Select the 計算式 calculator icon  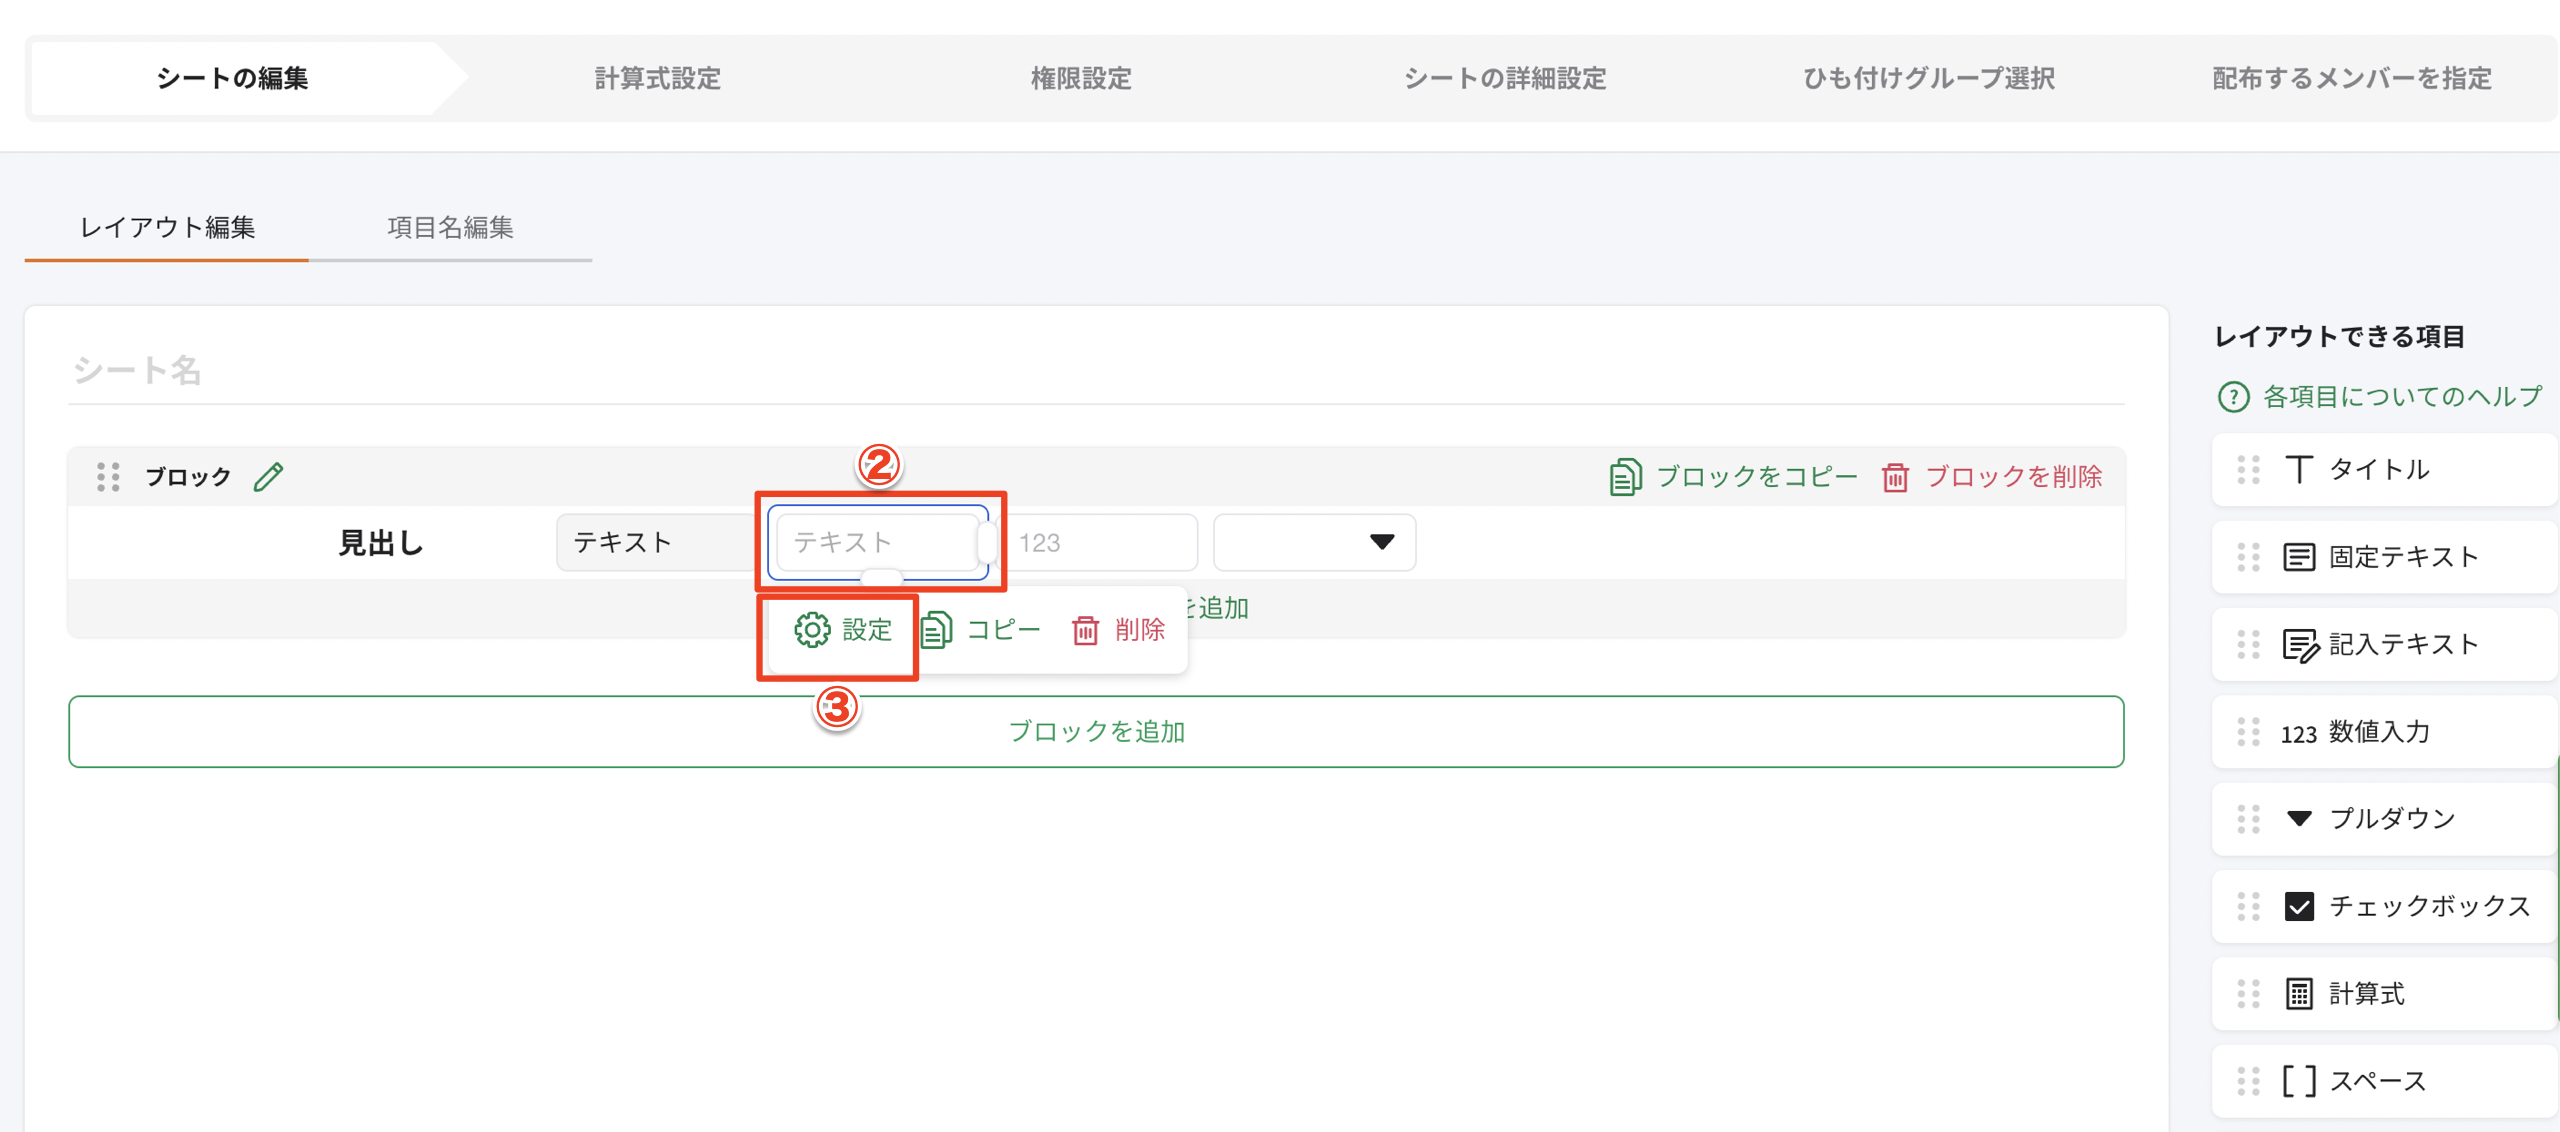tap(2299, 994)
